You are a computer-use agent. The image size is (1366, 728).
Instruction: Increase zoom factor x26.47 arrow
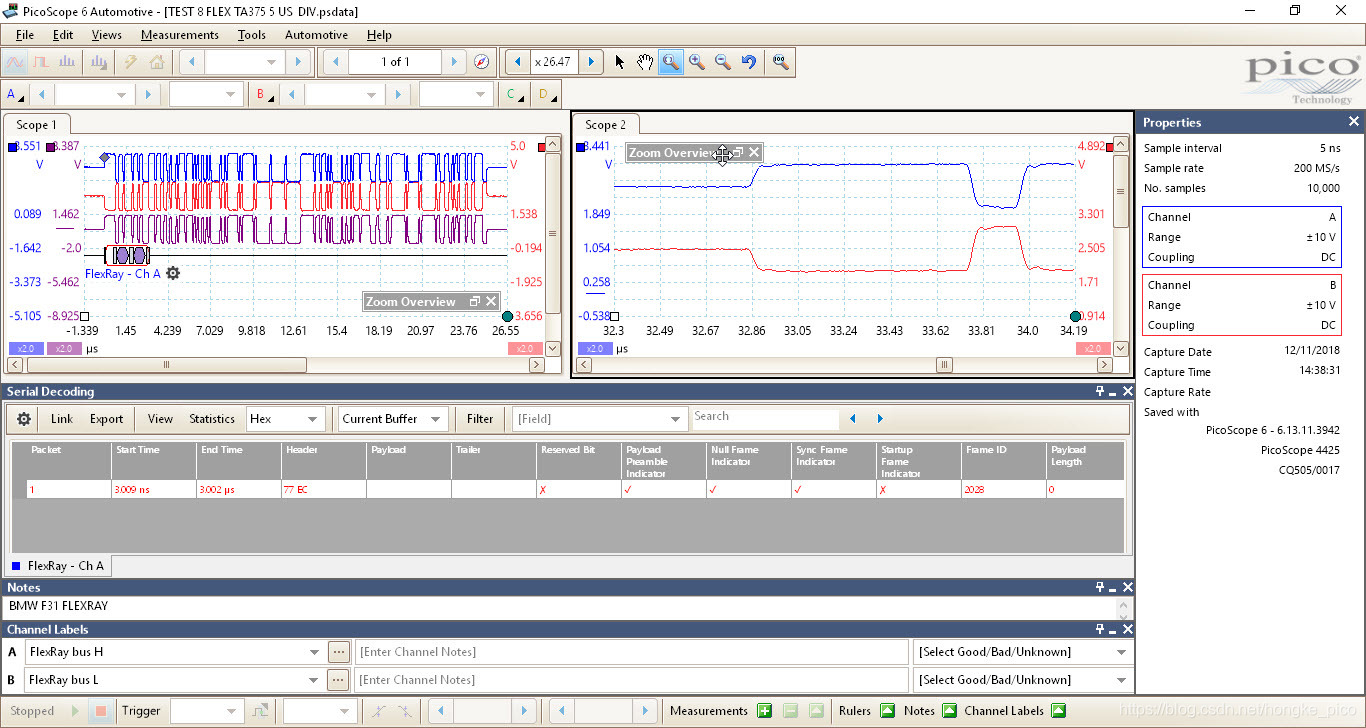point(591,62)
